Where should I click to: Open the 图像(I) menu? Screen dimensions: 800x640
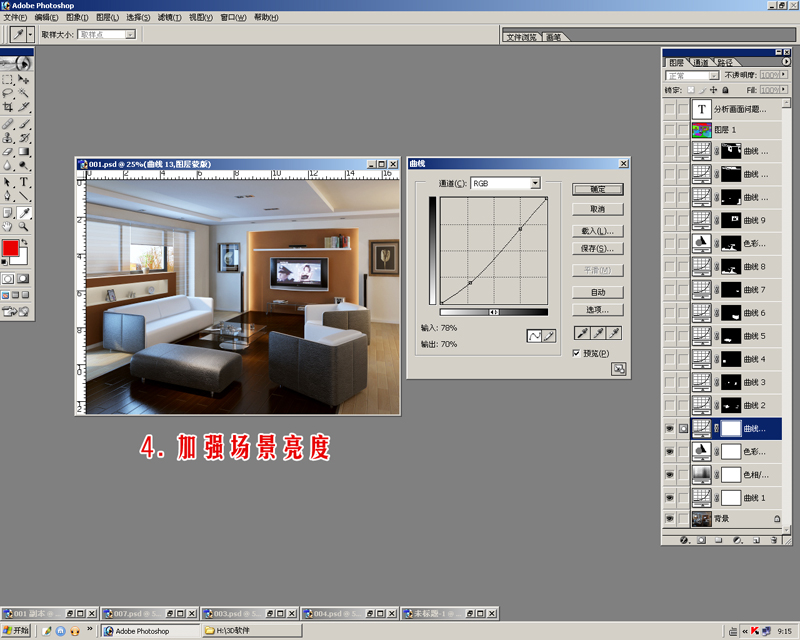tap(77, 17)
